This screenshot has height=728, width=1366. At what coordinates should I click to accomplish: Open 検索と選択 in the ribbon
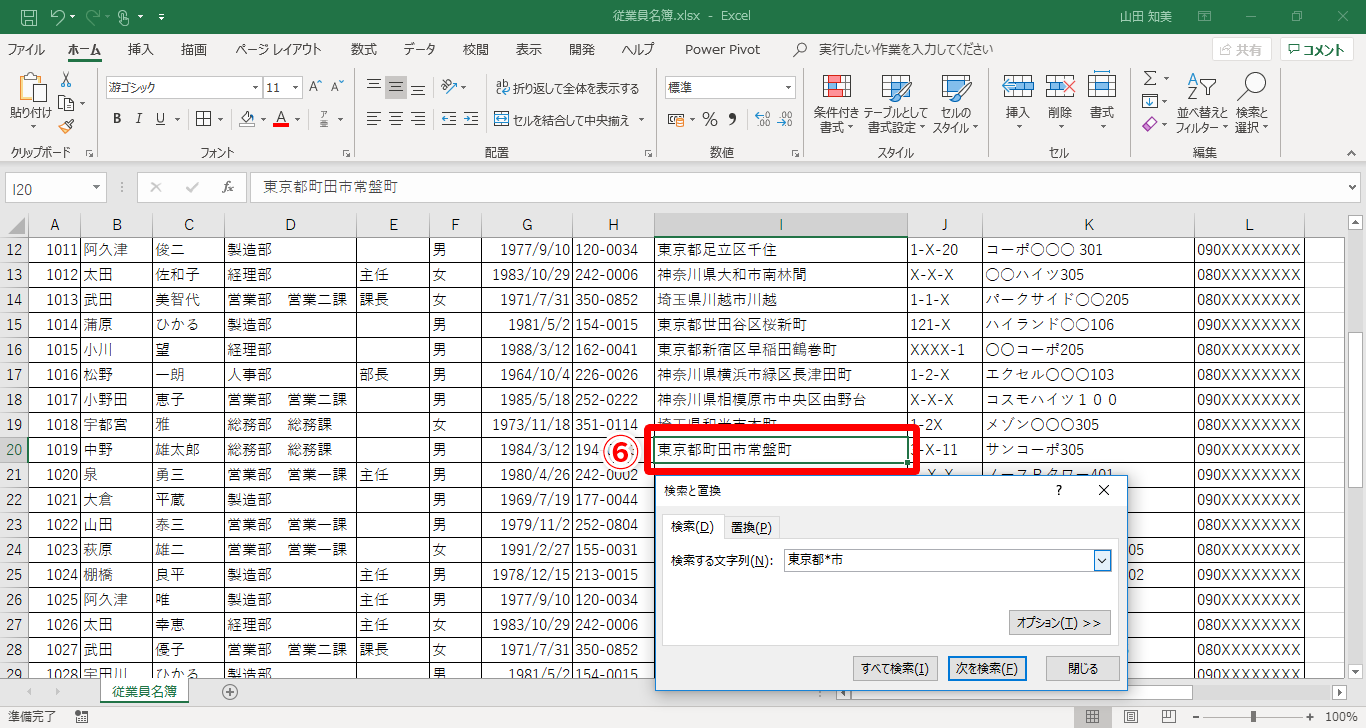coord(1251,103)
